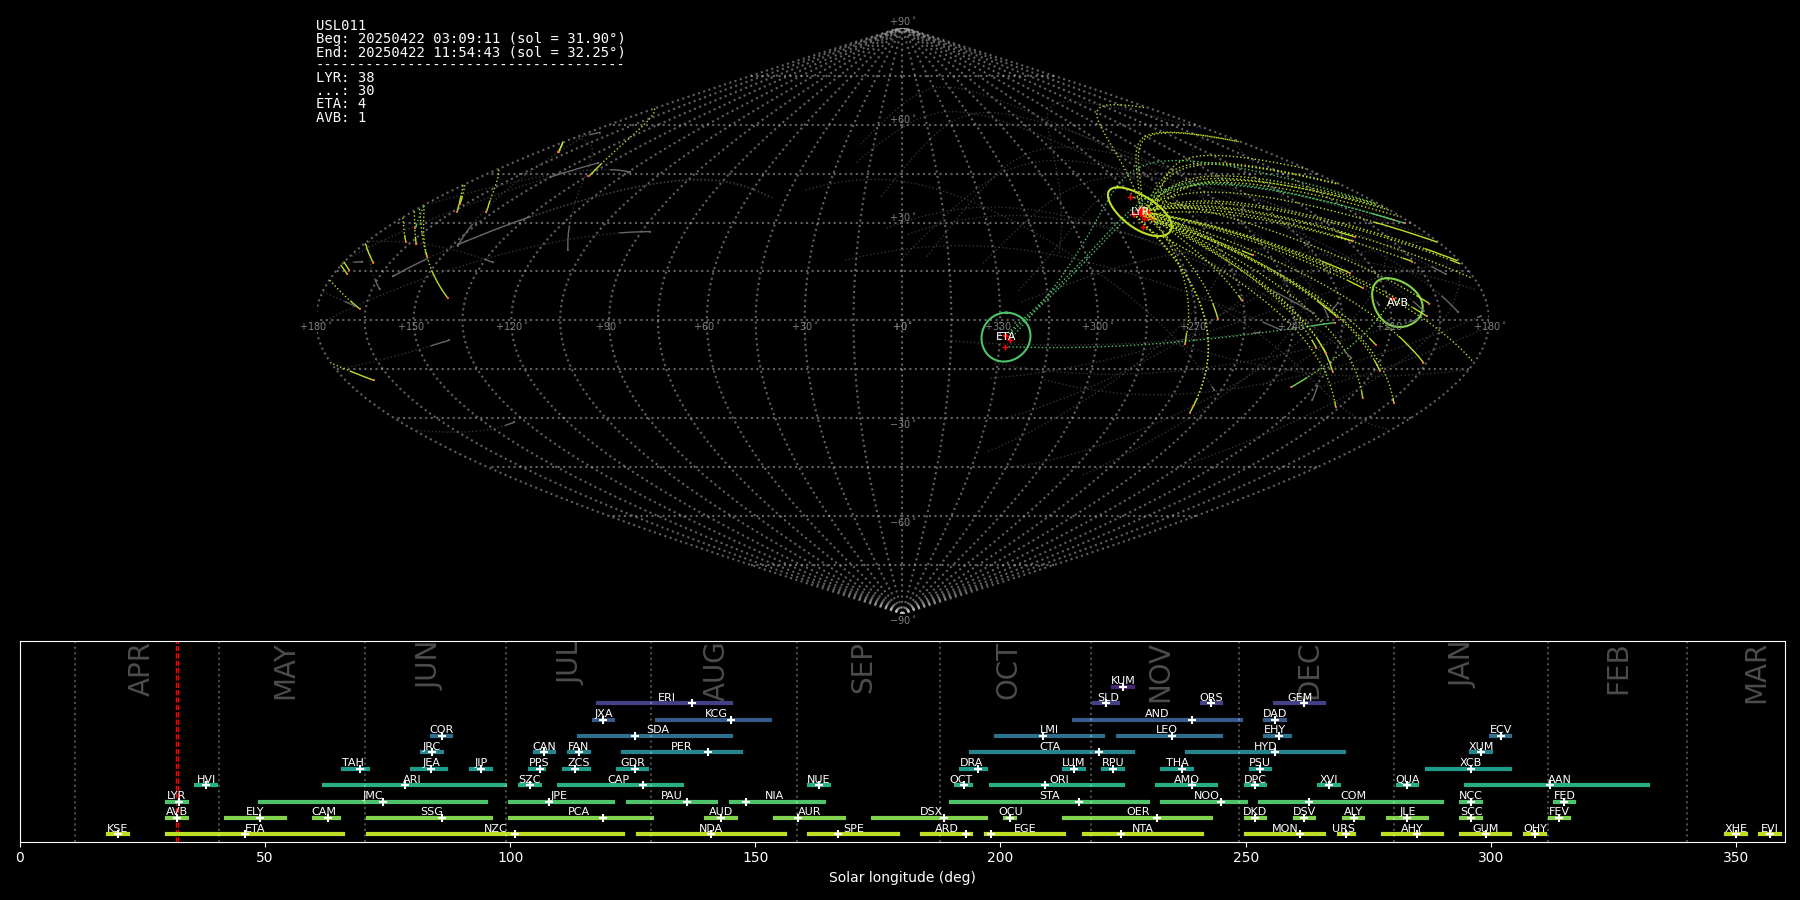Click the 350 tick on solar longitude axis

[1735, 857]
